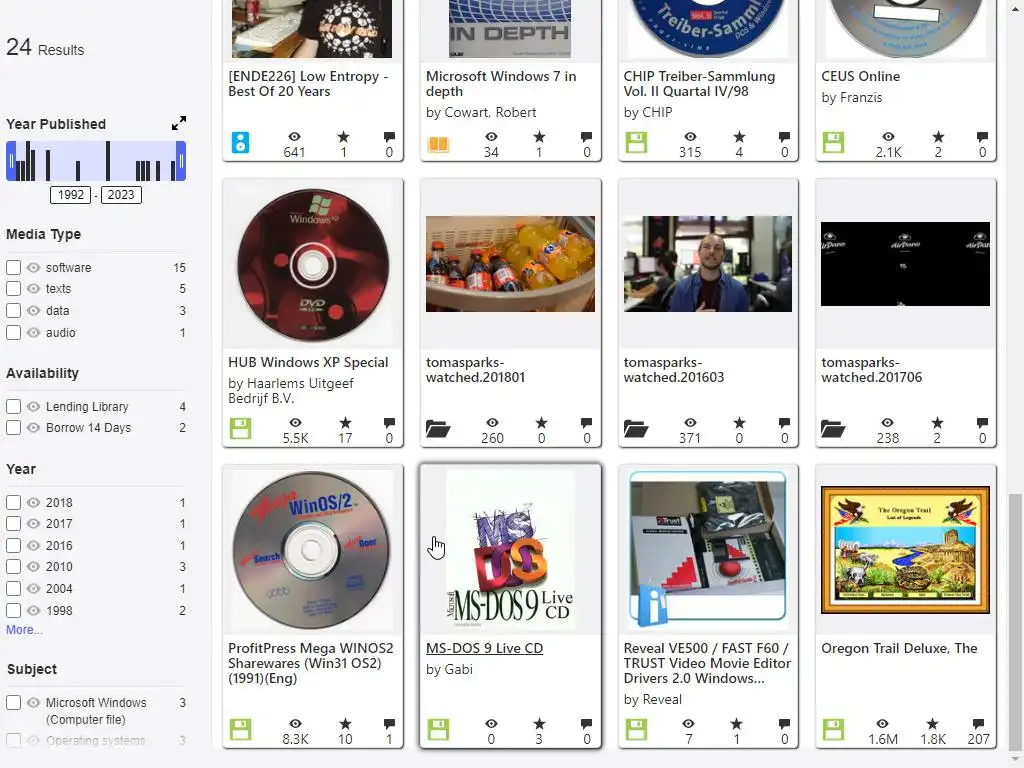The height and width of the screenshot is (768, 1024).
Task: Check the 2004 year checkbox
Action: [x=13, y=588]
